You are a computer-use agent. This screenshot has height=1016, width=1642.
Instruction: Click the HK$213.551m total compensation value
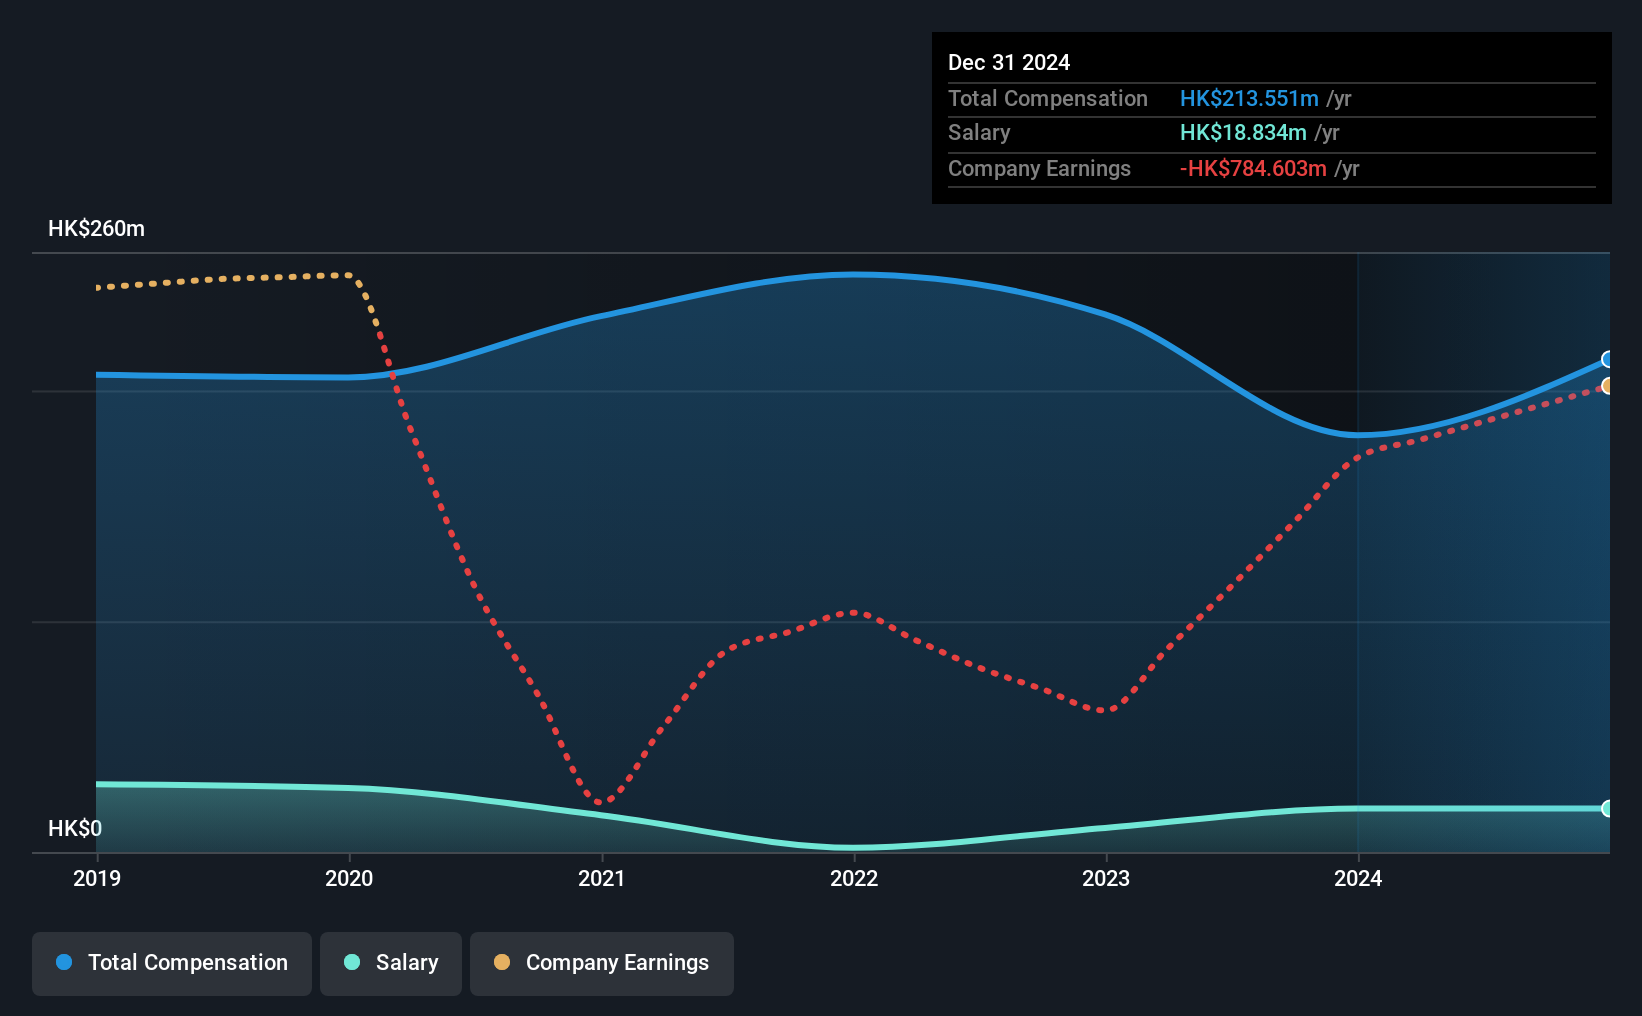(x=1249, y=98)
